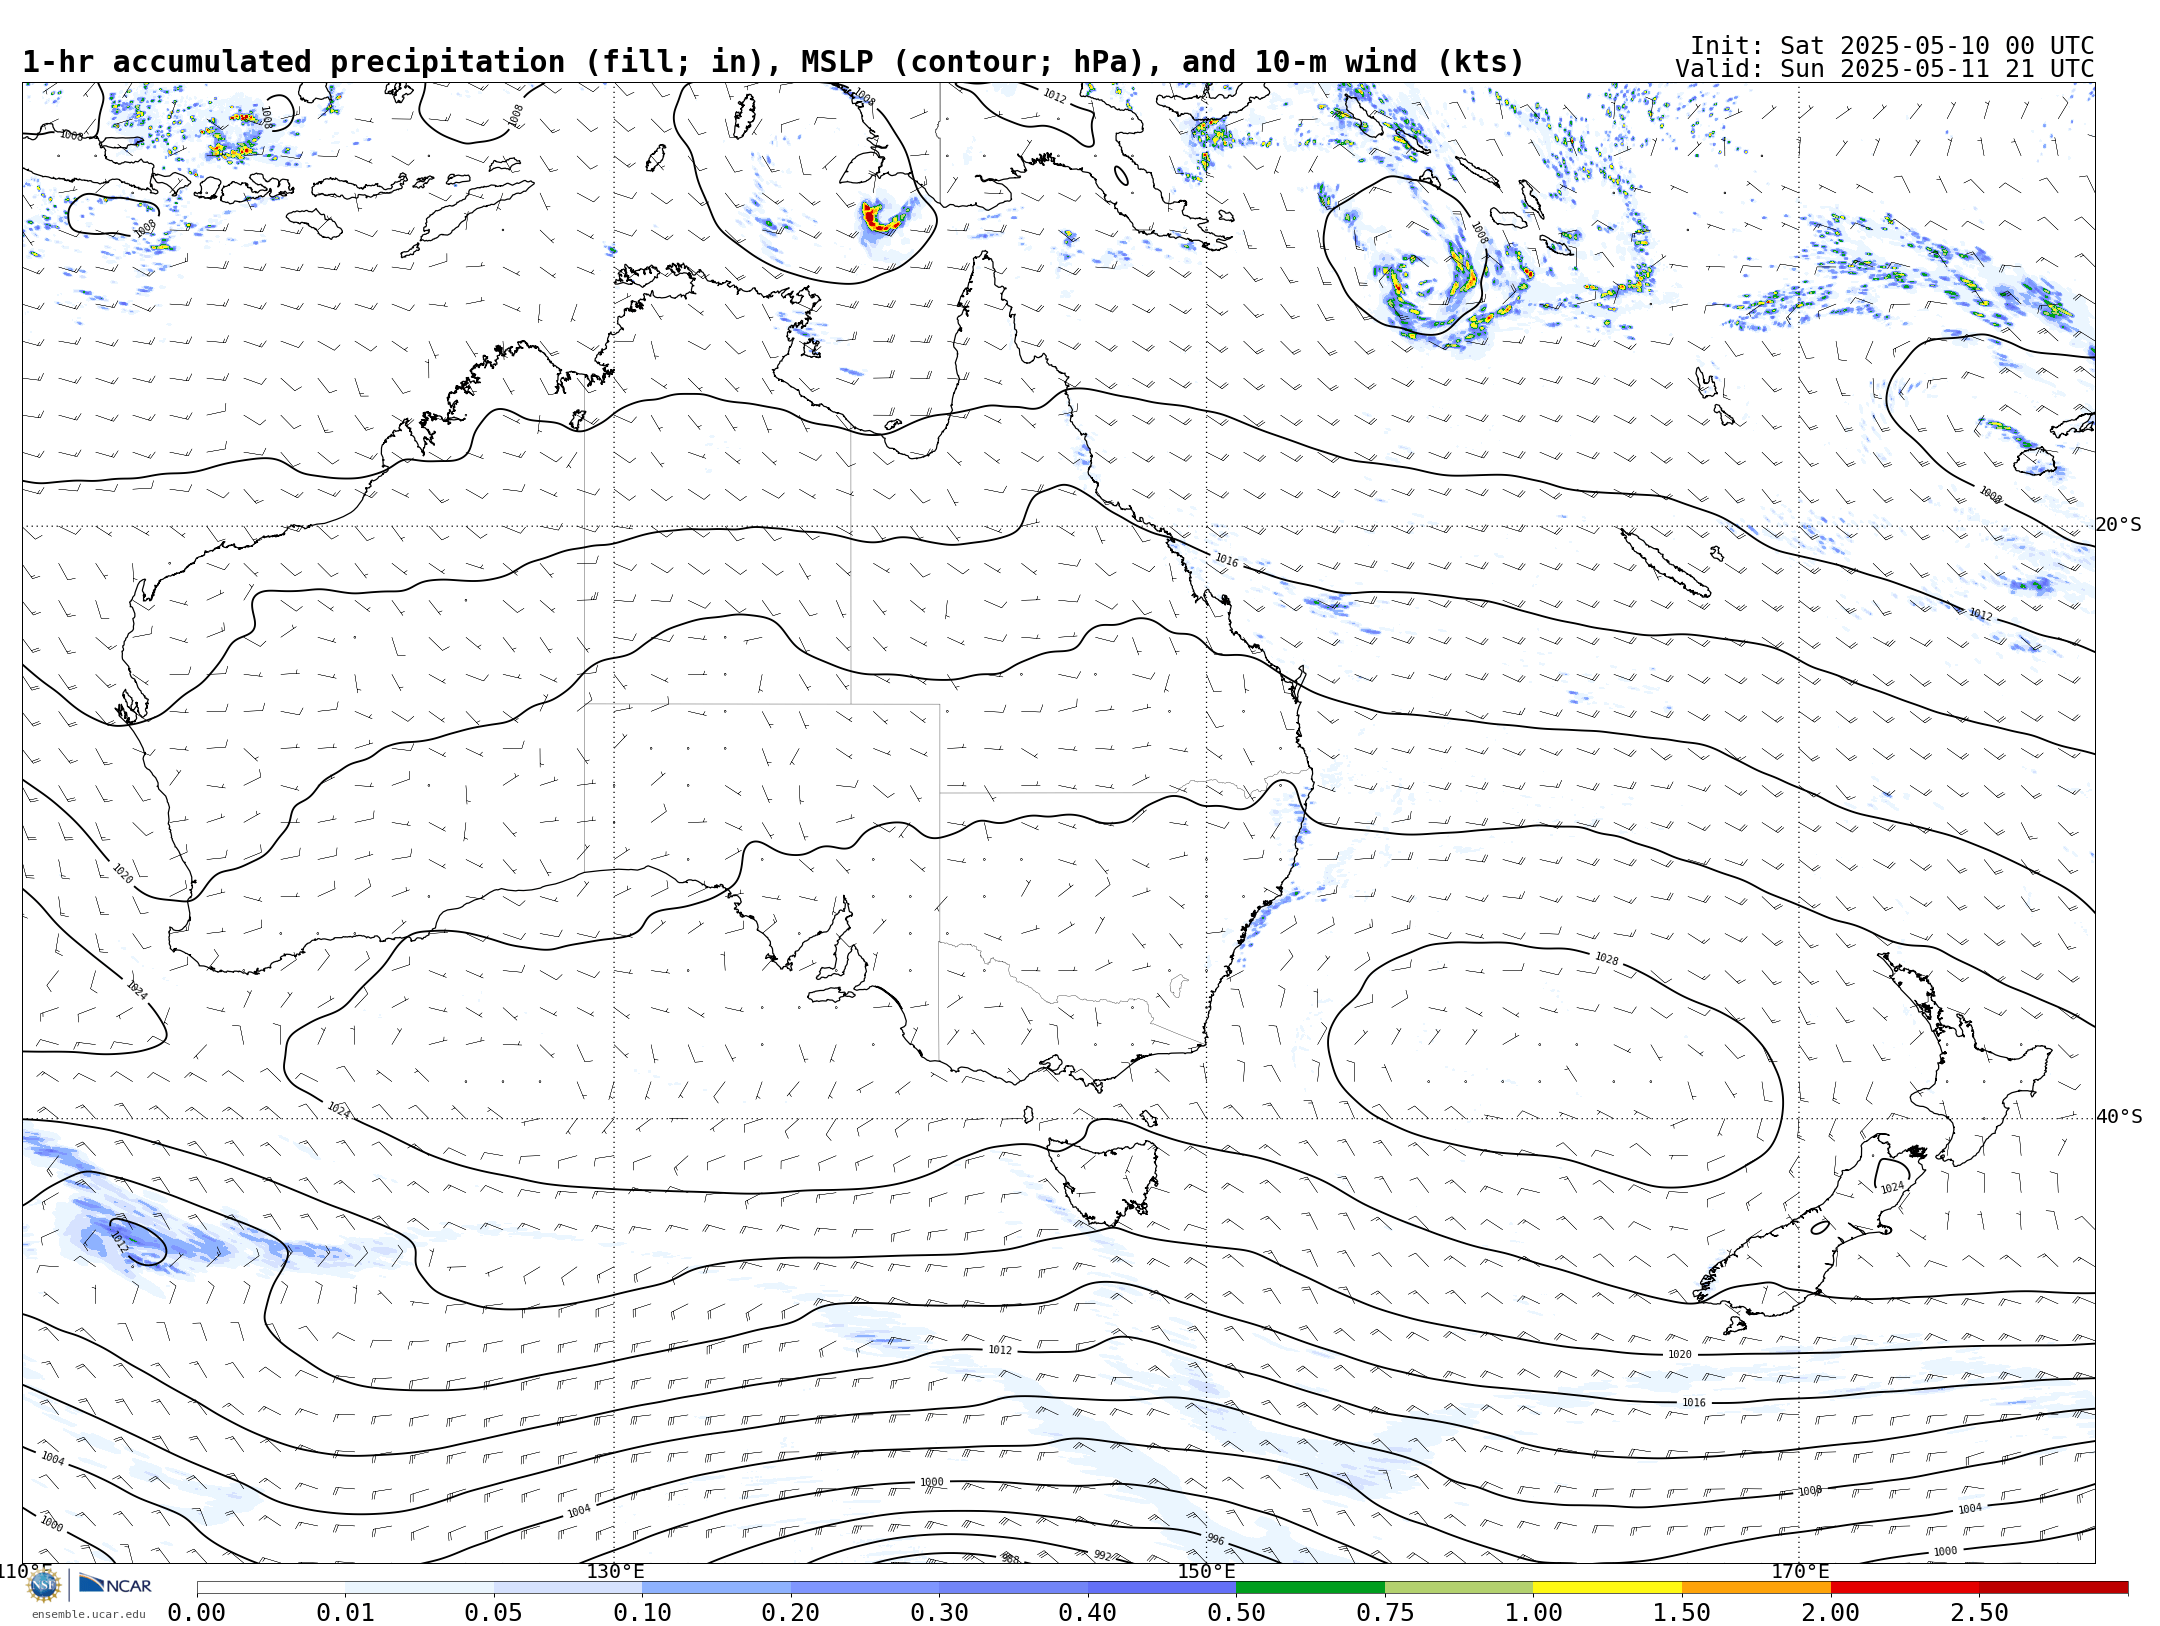Click the 1.50 colorbar label
This screenshot has height=1626, width=2160.
[x=1682, y=1613]
